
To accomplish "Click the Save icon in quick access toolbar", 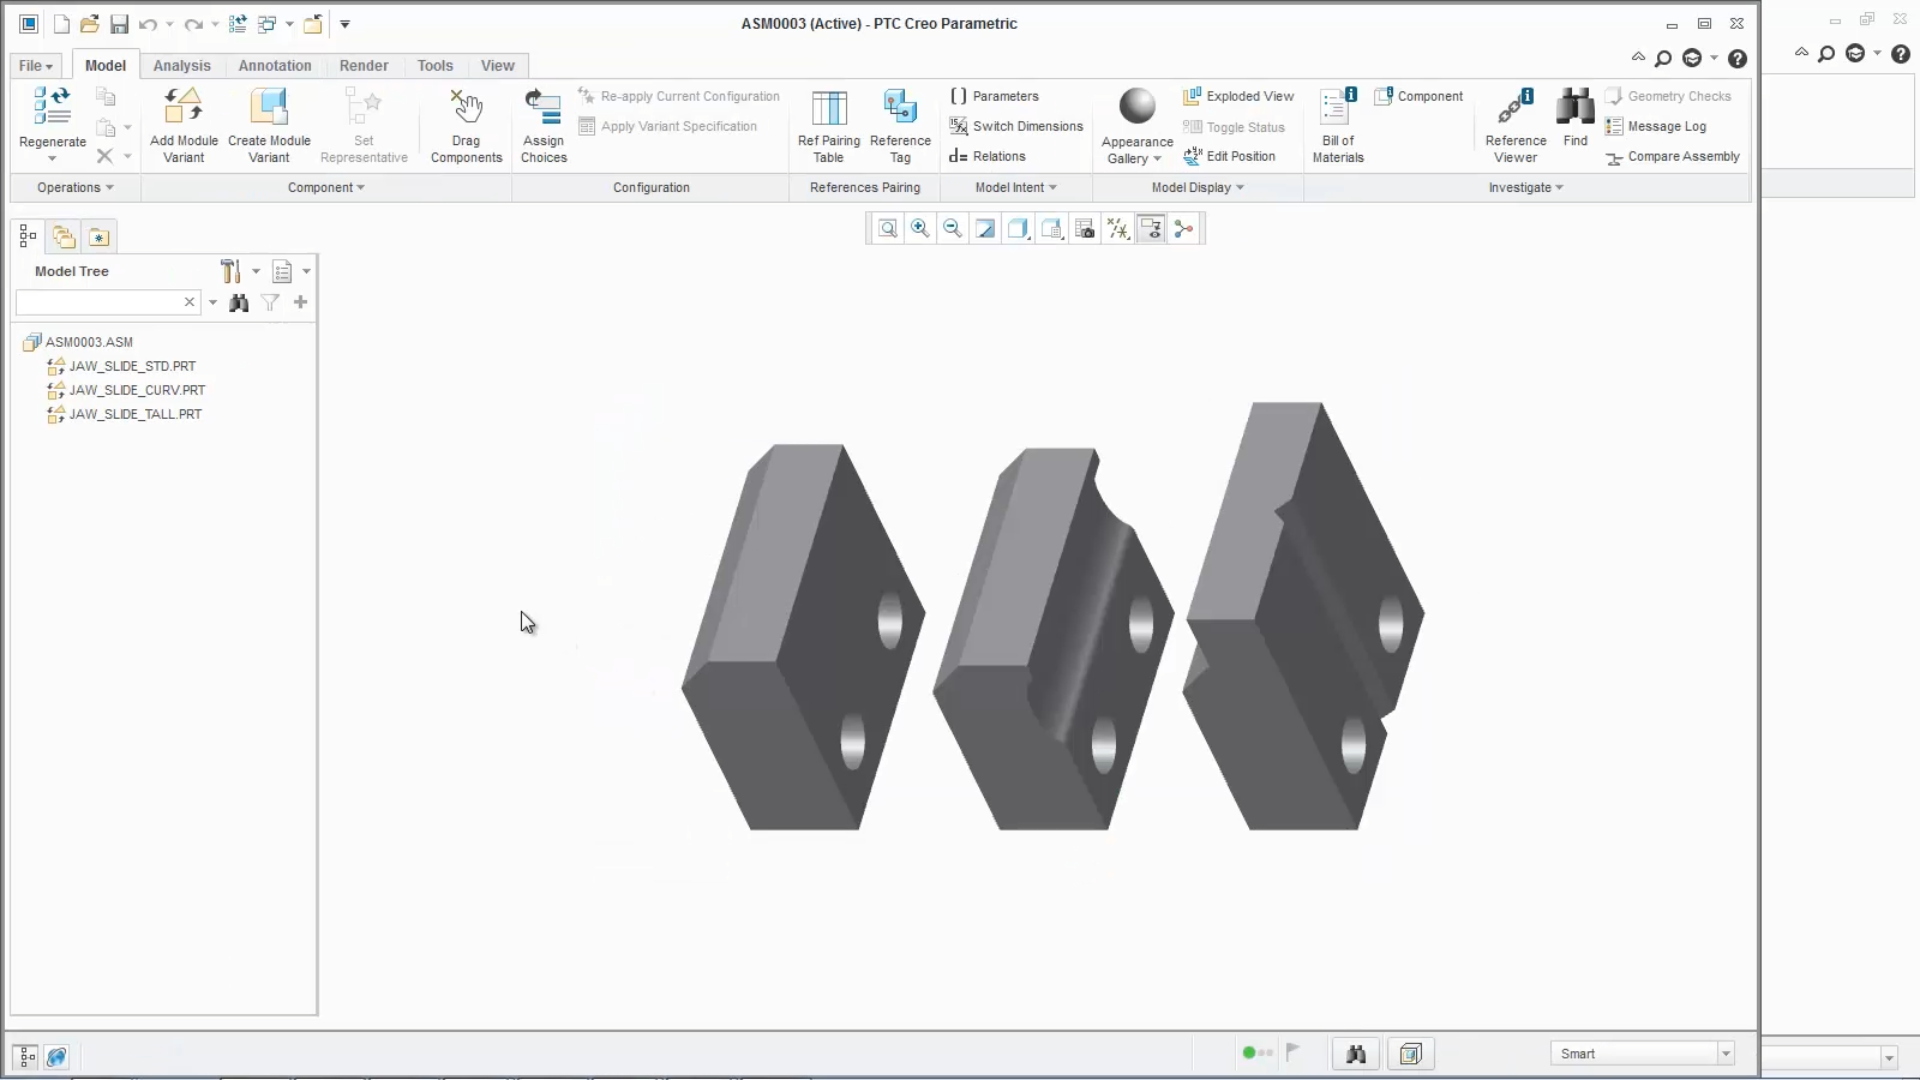I will click(119, 24).
